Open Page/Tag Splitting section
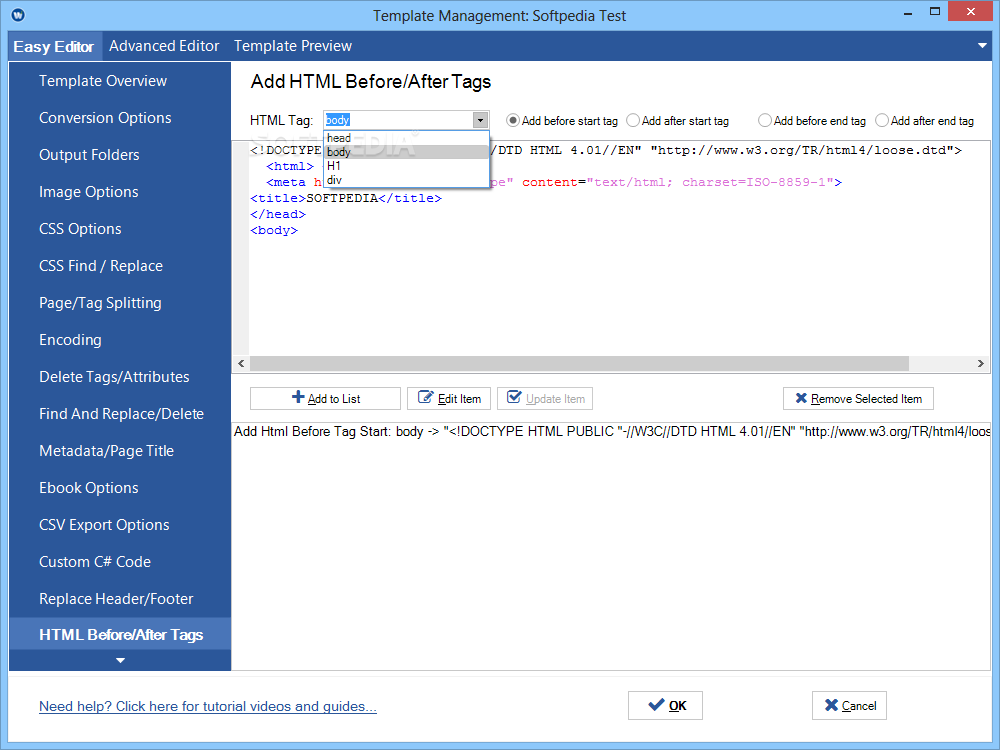The width and height of the screenshot is (1000, 750). tap(120, 303)
